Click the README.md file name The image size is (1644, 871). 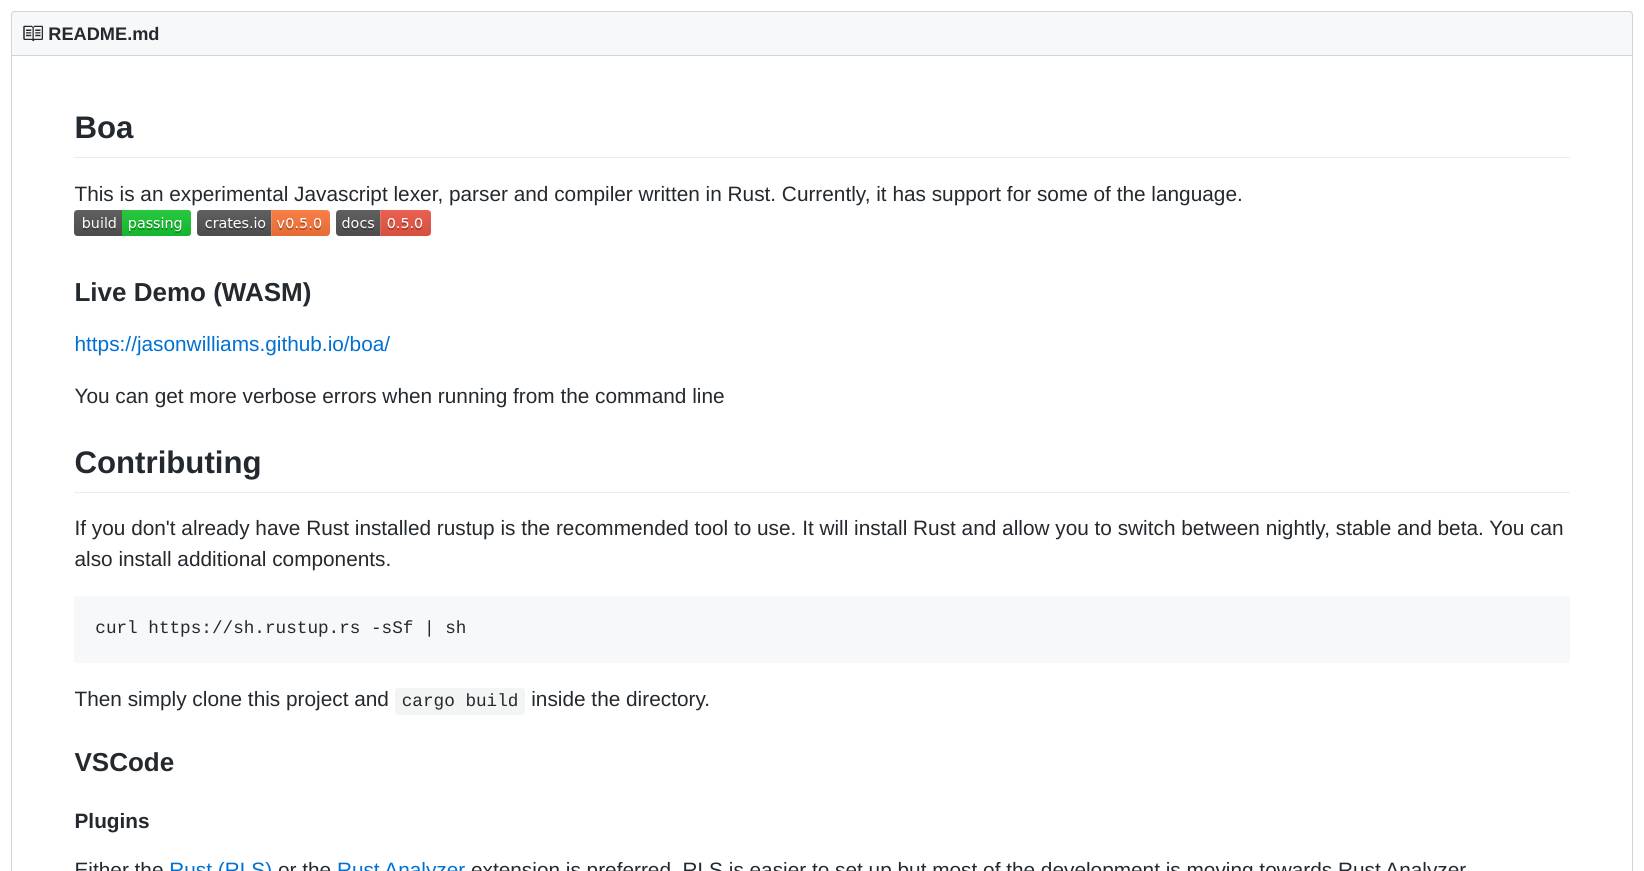click(103, 34)
